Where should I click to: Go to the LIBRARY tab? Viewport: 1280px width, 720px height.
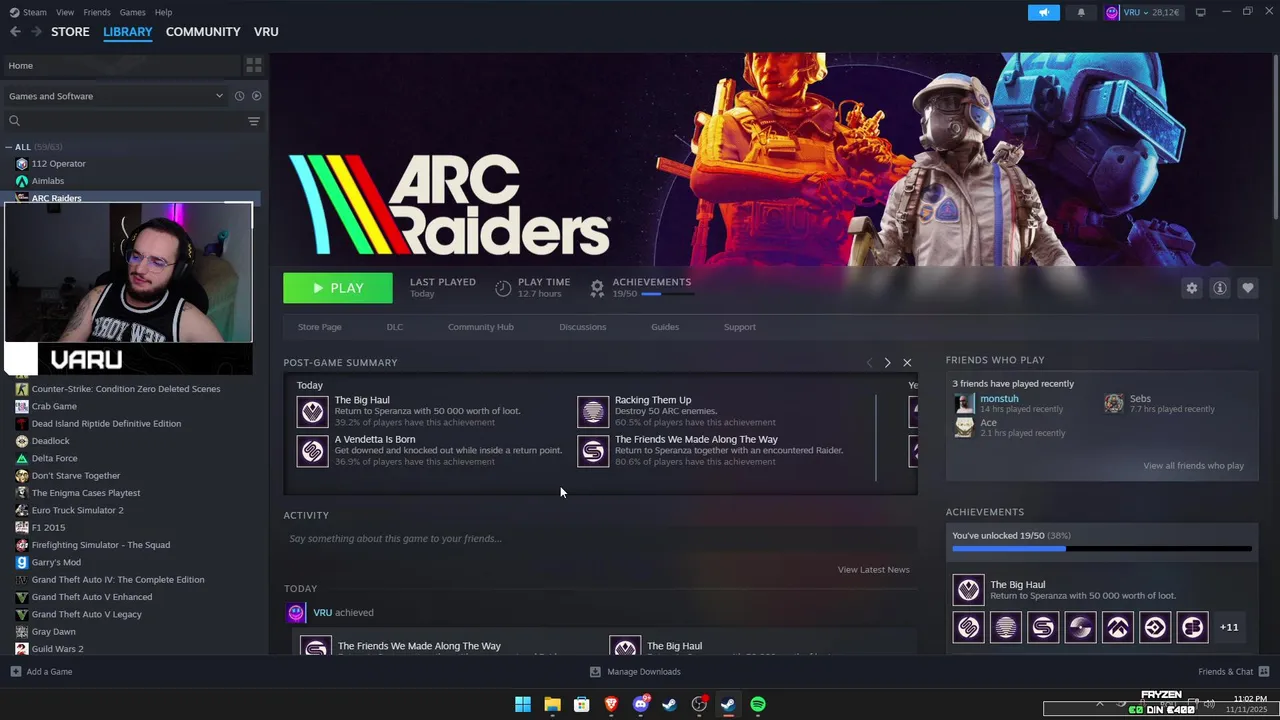point(128,32)
